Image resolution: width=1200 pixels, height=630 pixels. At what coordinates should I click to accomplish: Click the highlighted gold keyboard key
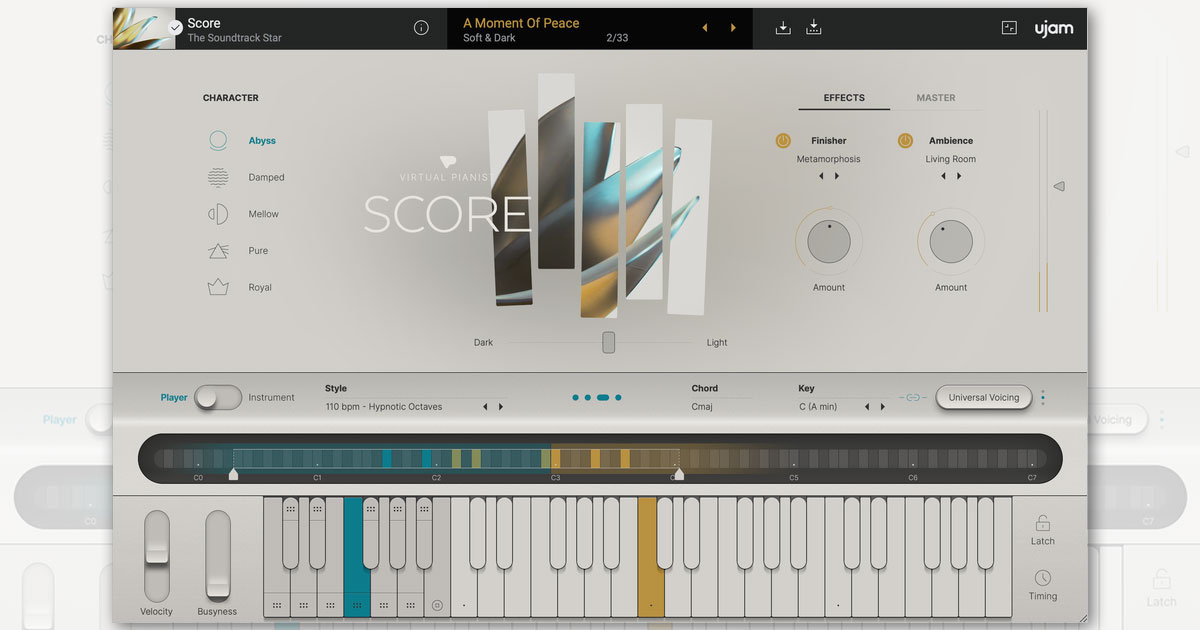(x=651, y=557)
